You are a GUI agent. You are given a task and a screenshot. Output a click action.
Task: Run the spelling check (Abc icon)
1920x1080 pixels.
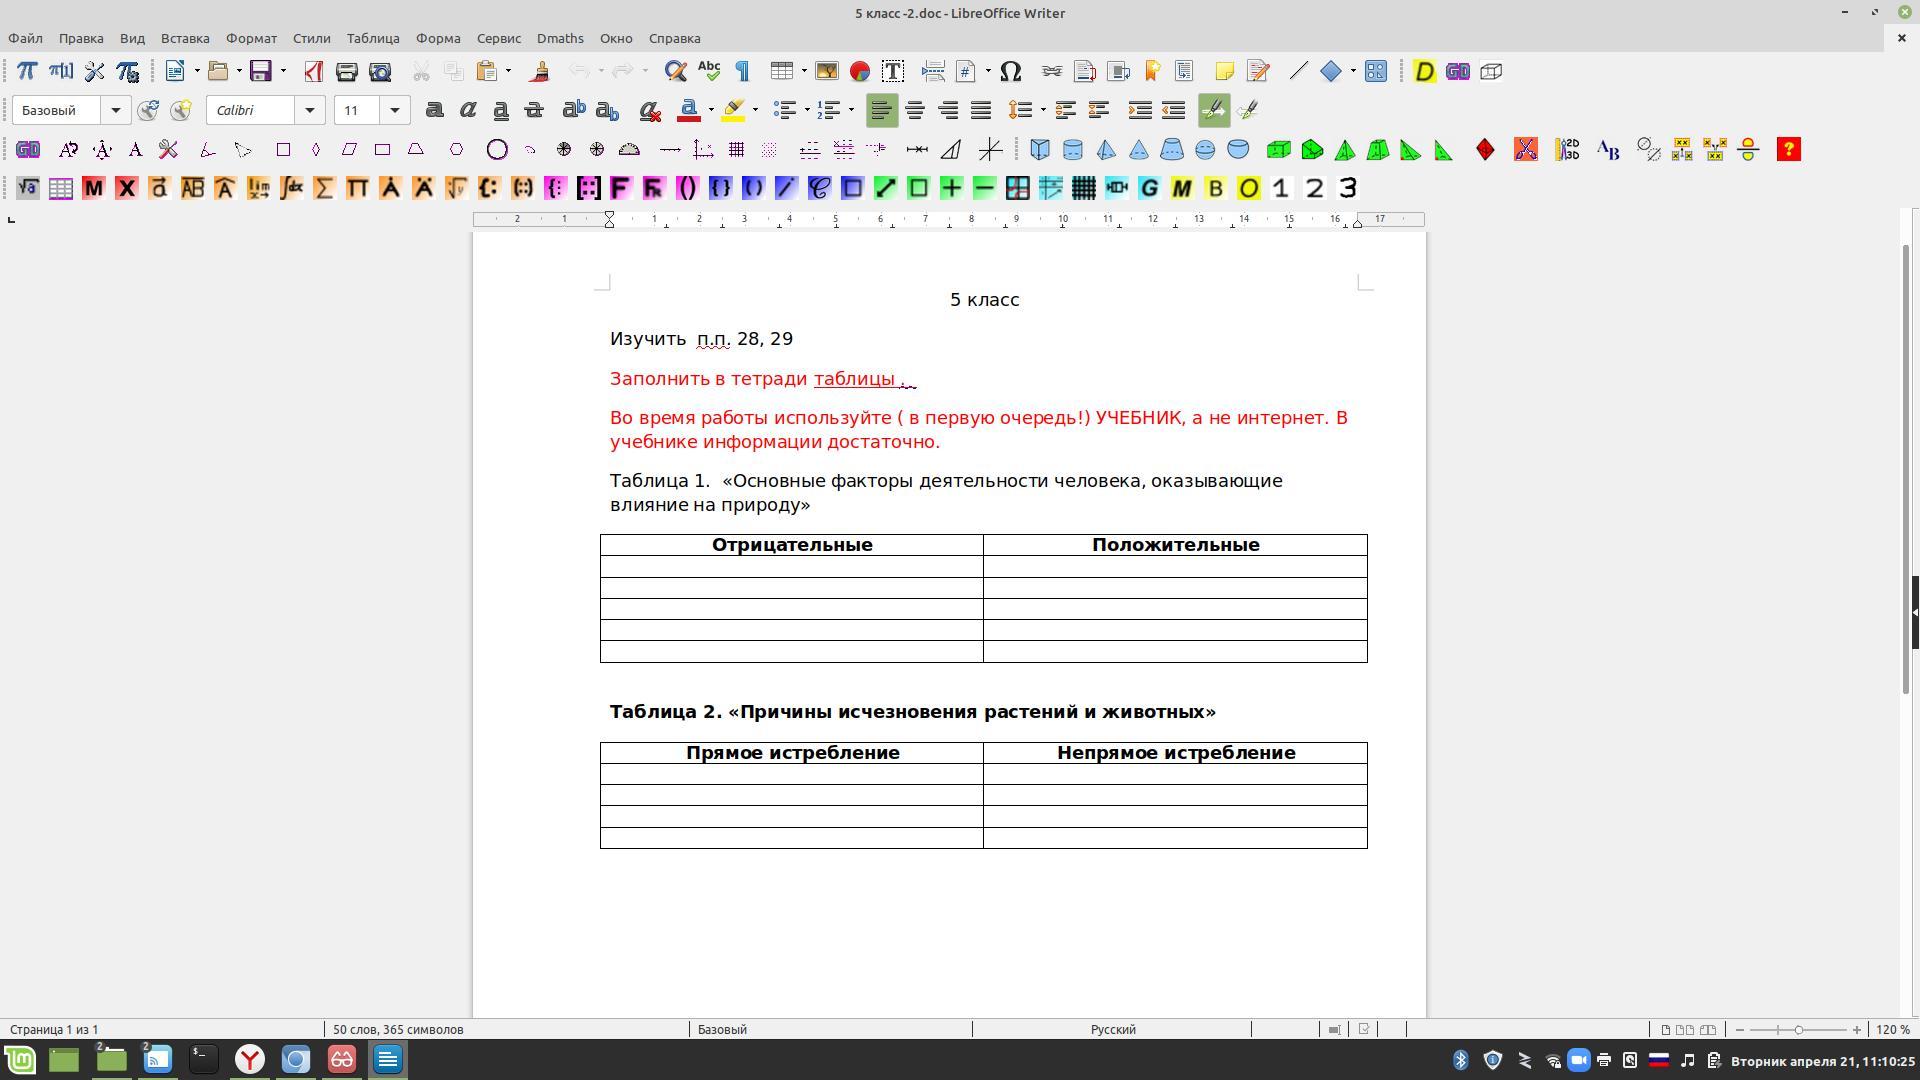(709, 71)
